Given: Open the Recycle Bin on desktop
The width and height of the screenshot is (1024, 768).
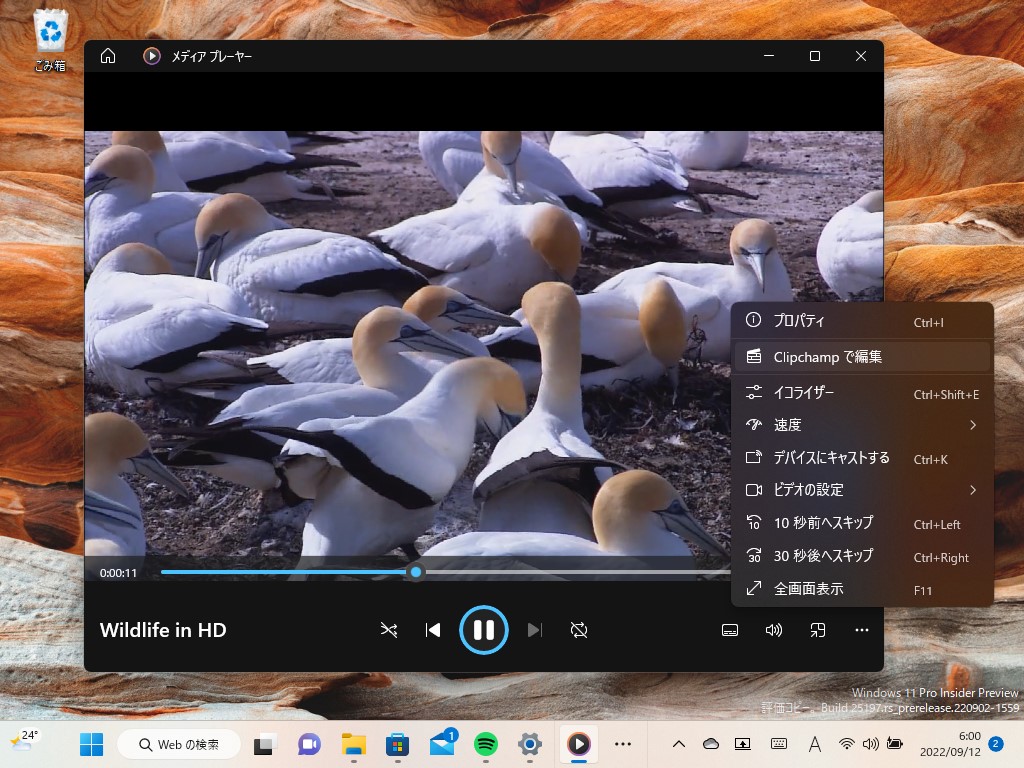Looking at the screenshot, I should click(50, 40).
